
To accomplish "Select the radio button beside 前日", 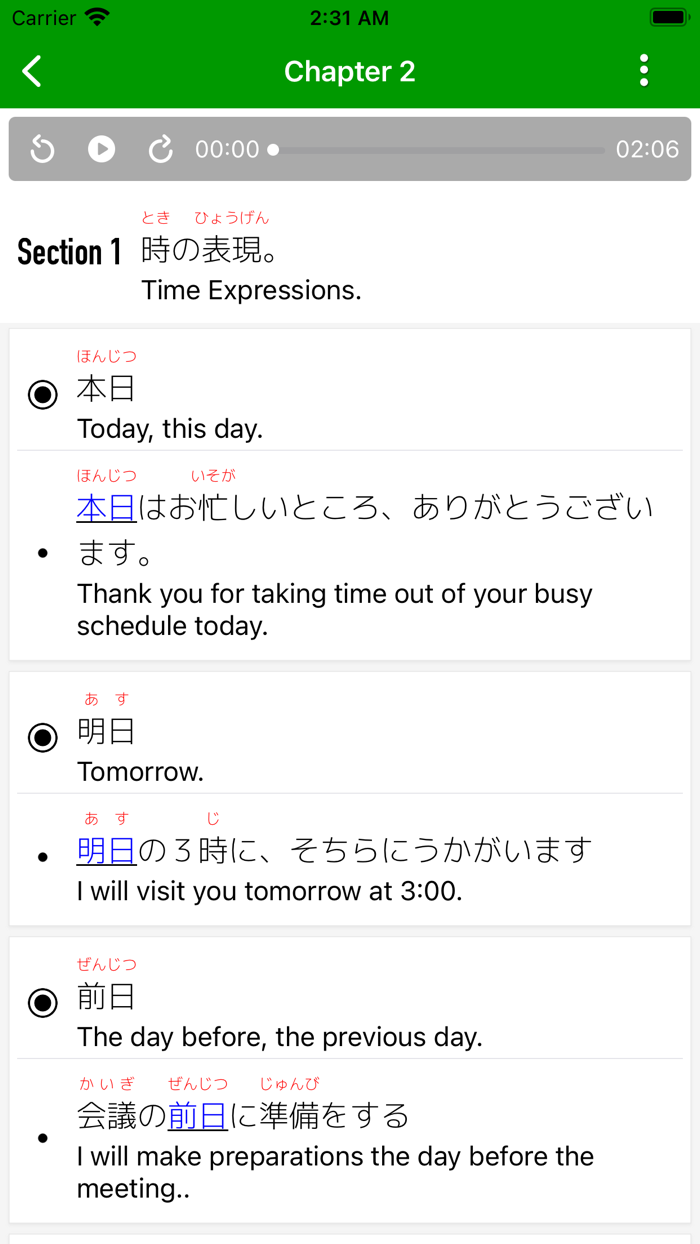I will pos(42,1002).
